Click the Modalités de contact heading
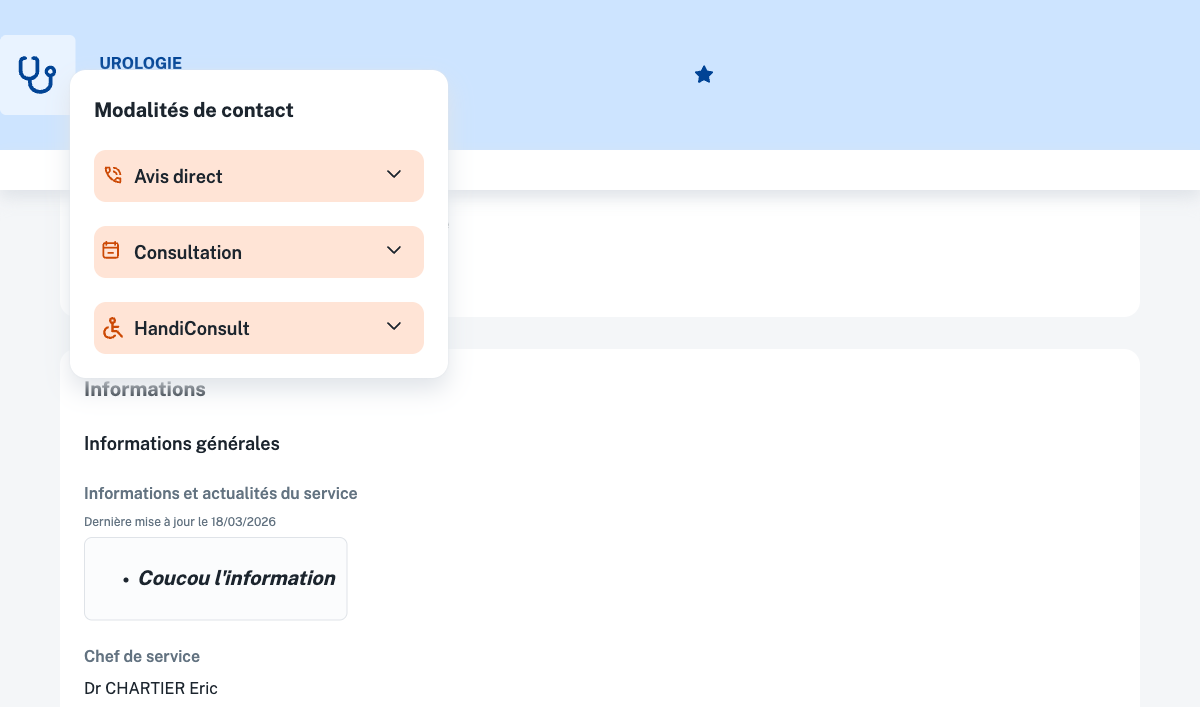The height and width of the screenshot is (707, 1200). tap(194, 110)
